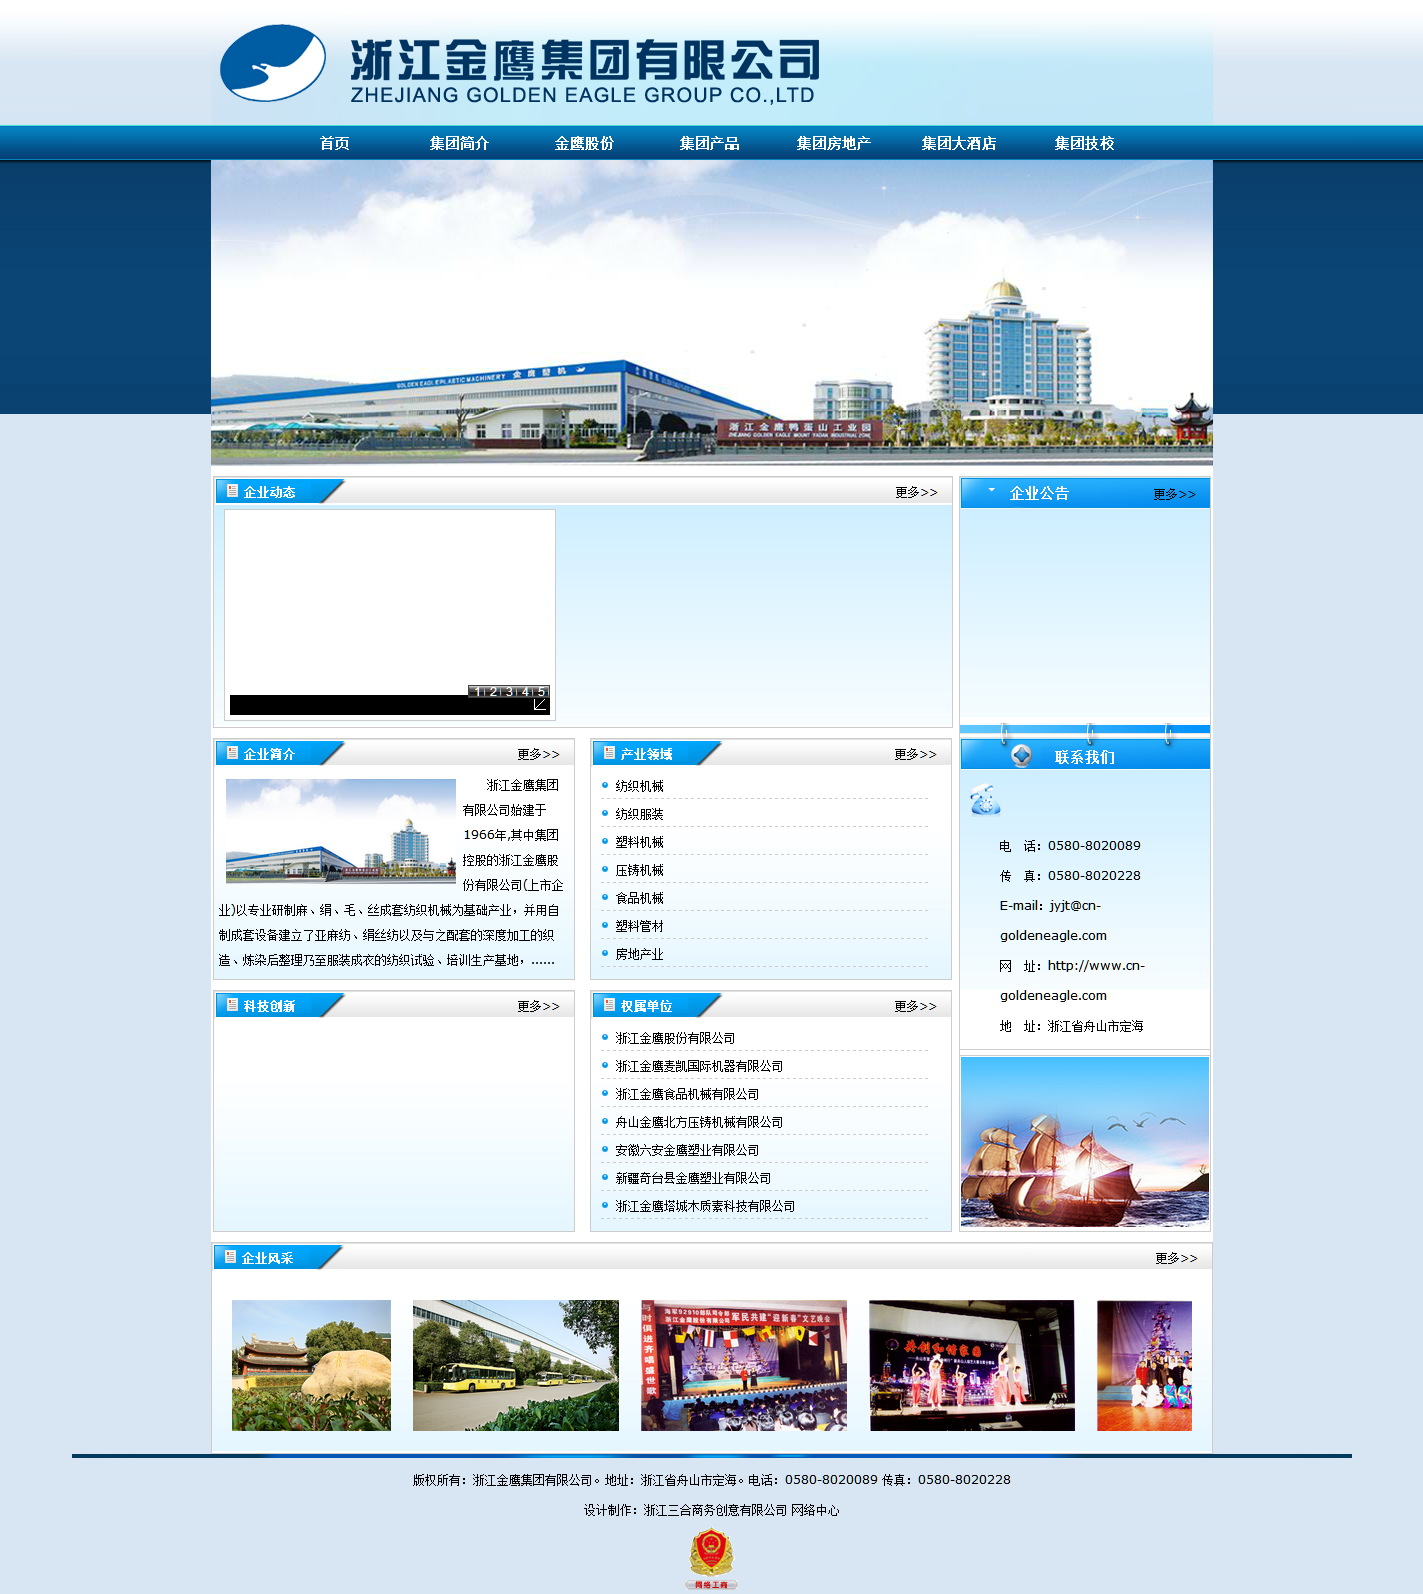Open 更多 link in 企业公告 section

tap(1174, 494)
